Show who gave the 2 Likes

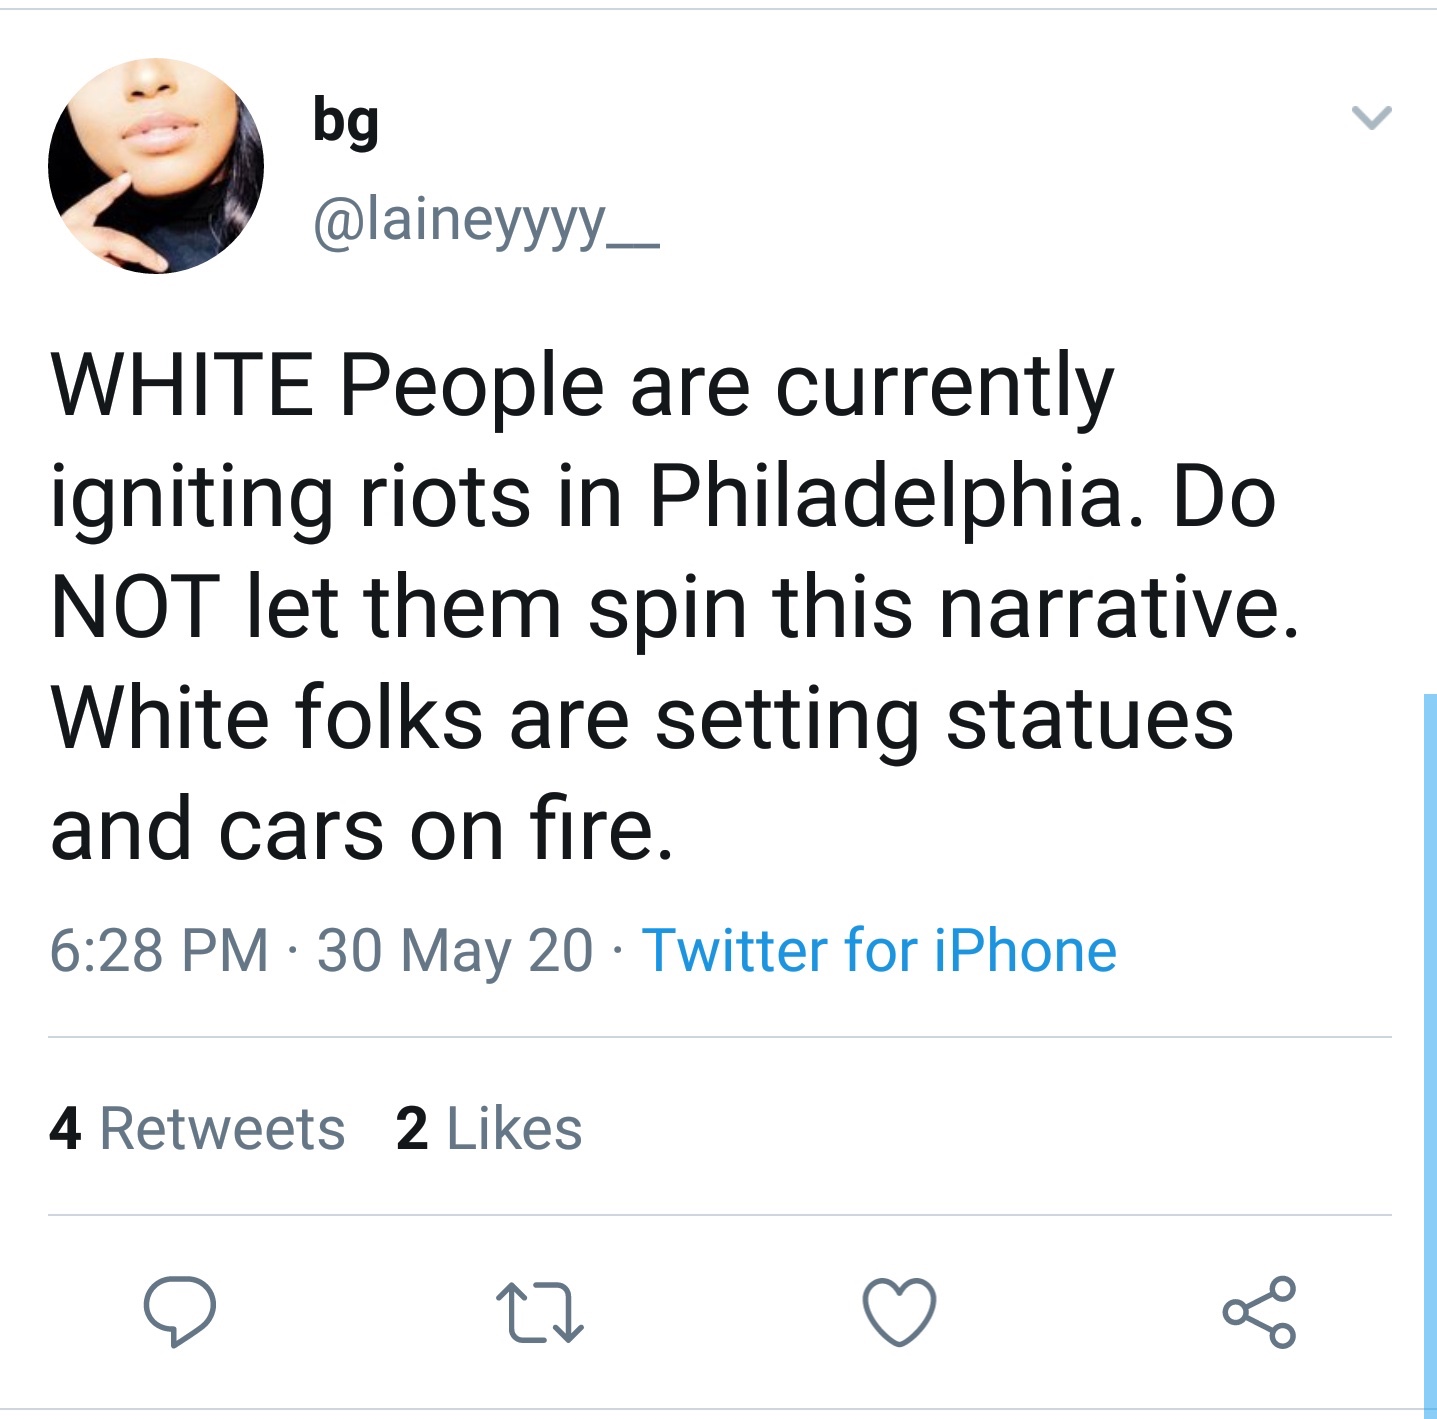[489, 1129]
